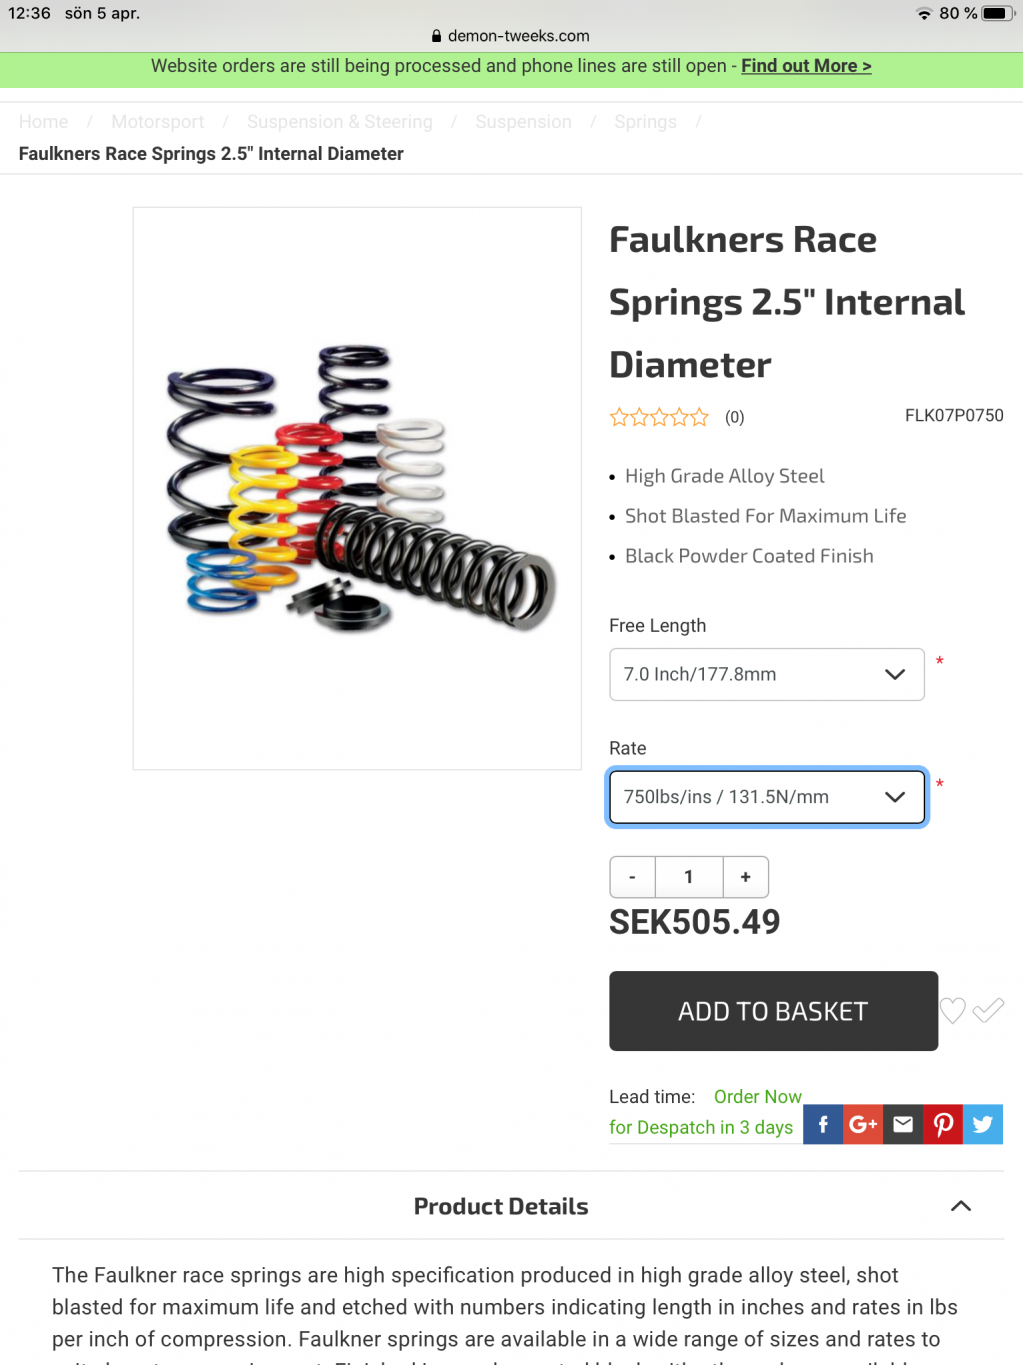Click the springs product image
The width and height of the screenshot is (1023, 1365).
coord(357,489)
